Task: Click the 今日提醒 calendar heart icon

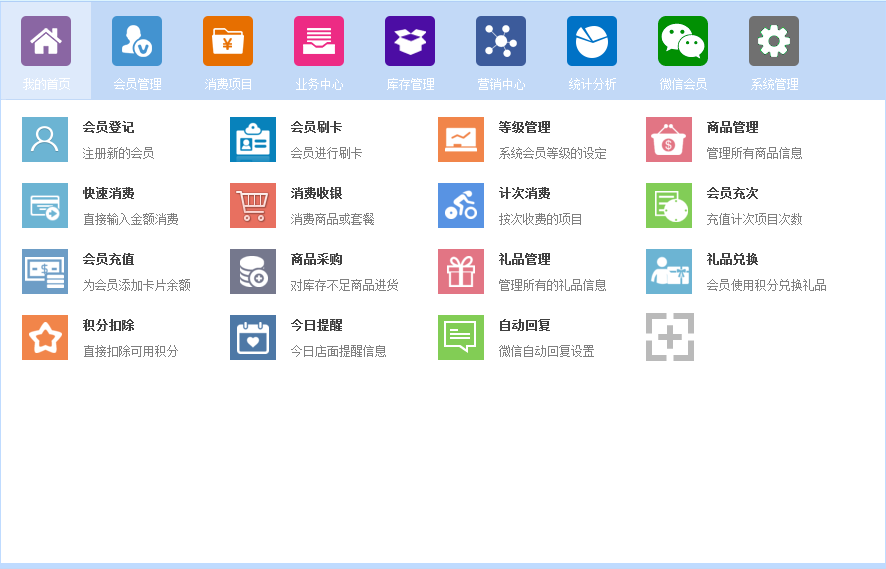Action: [253, 338]
